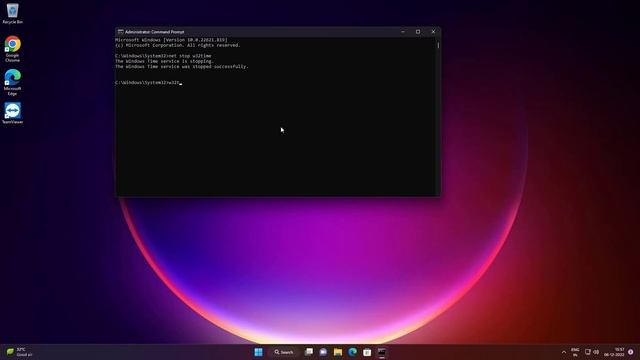Select the TeamViewer desktop shortcut

pyautogui.click(x=13, y=113)
